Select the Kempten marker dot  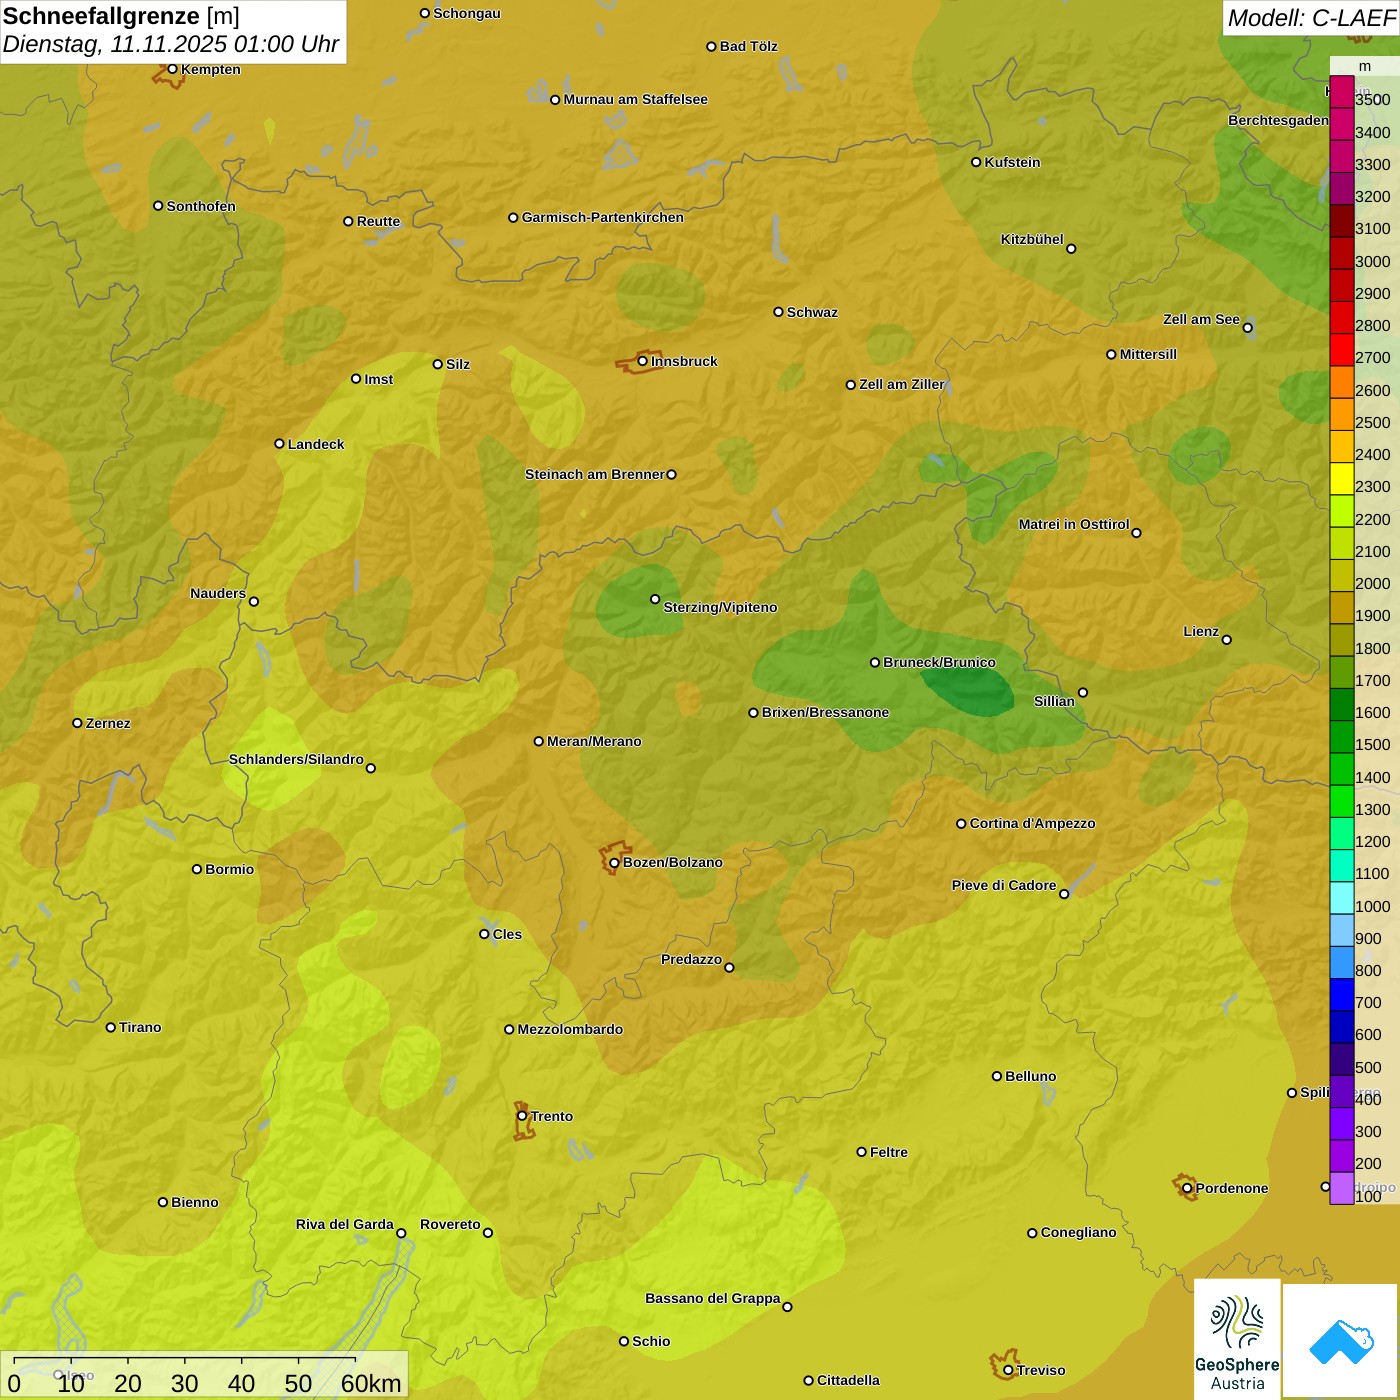[x=172, y=69]
